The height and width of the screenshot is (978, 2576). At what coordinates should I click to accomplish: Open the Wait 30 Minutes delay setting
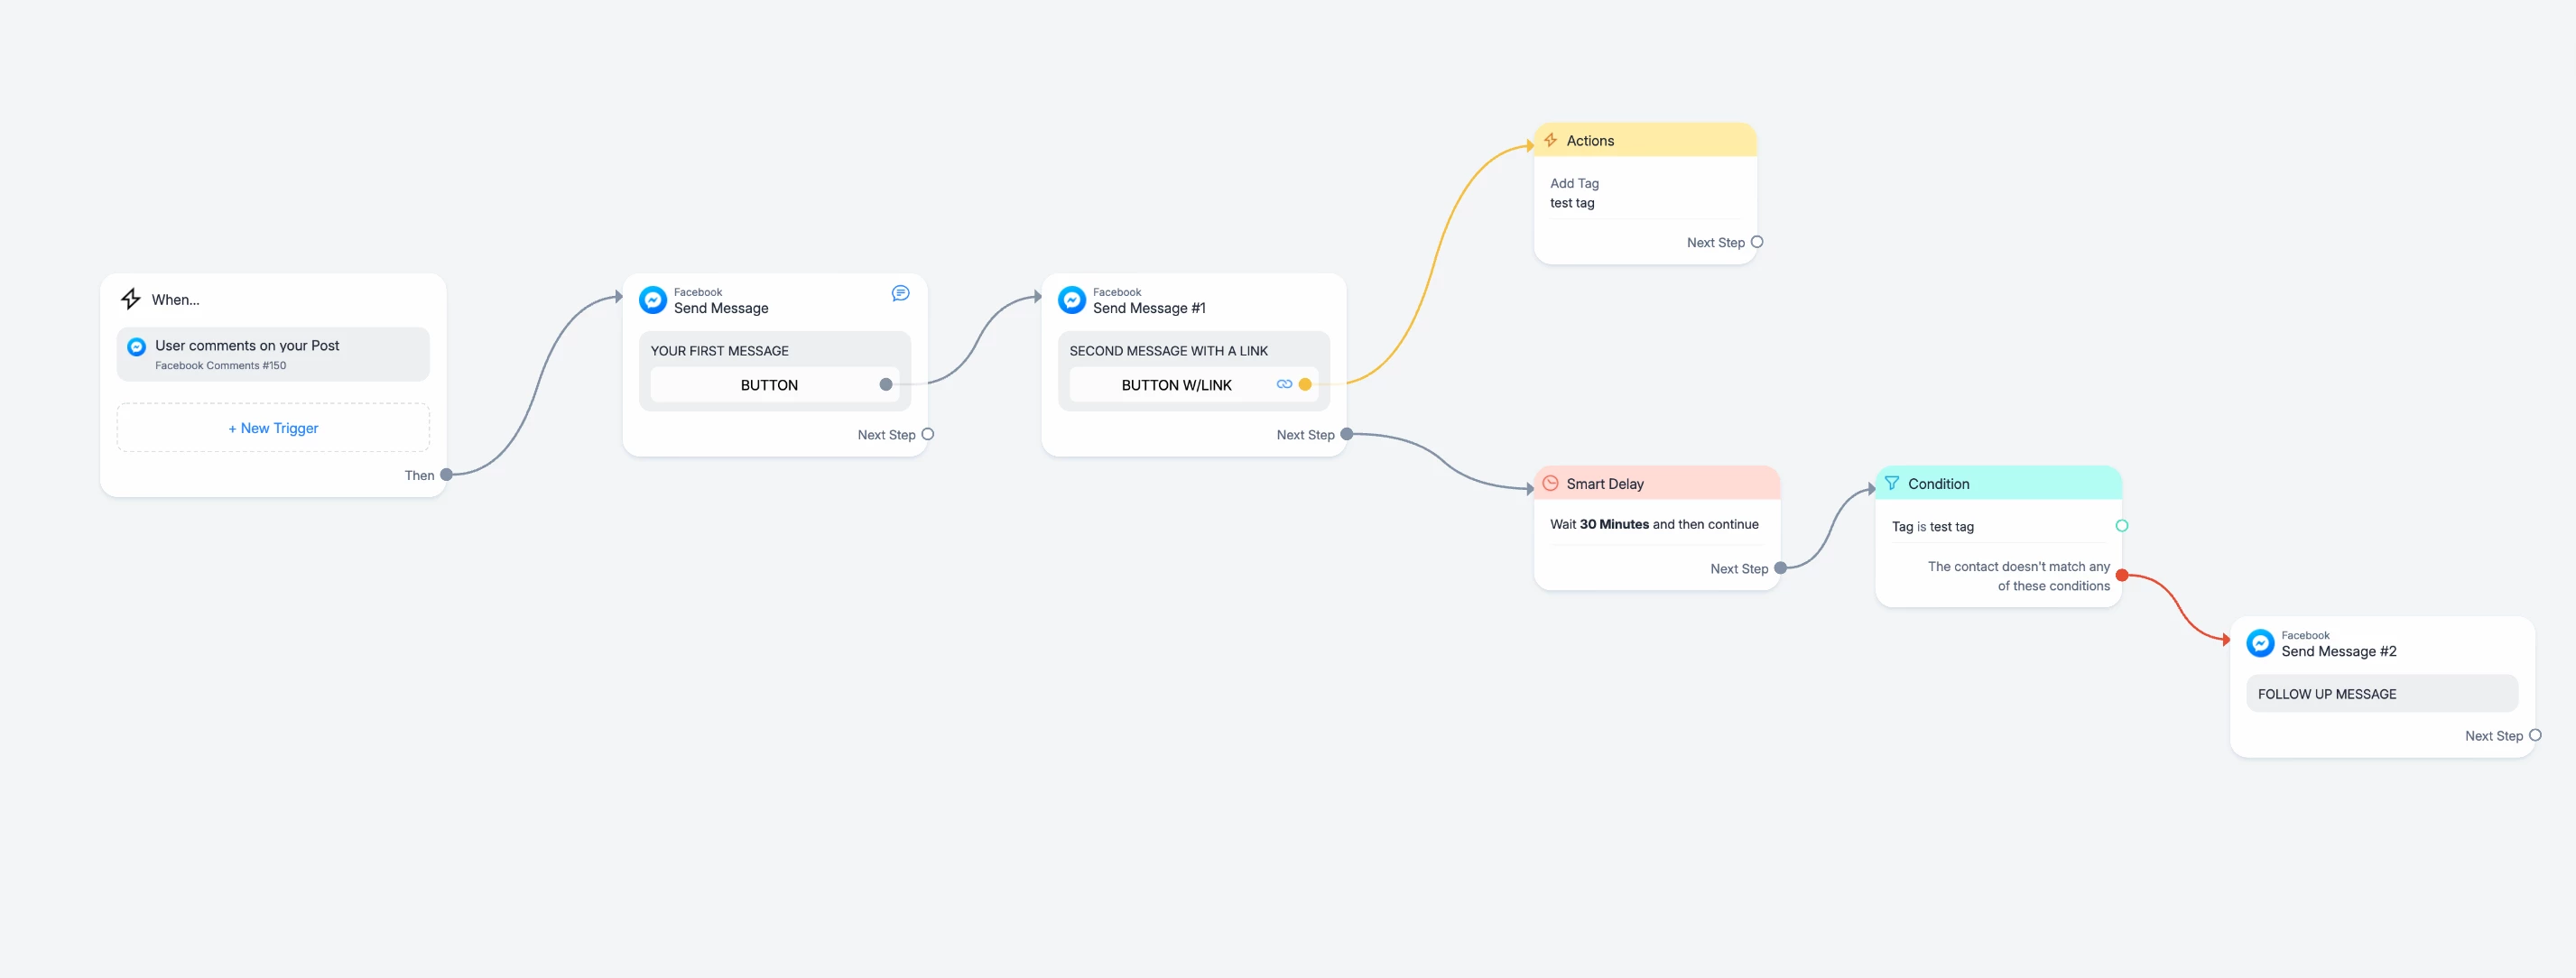[x=1654, y=524]
